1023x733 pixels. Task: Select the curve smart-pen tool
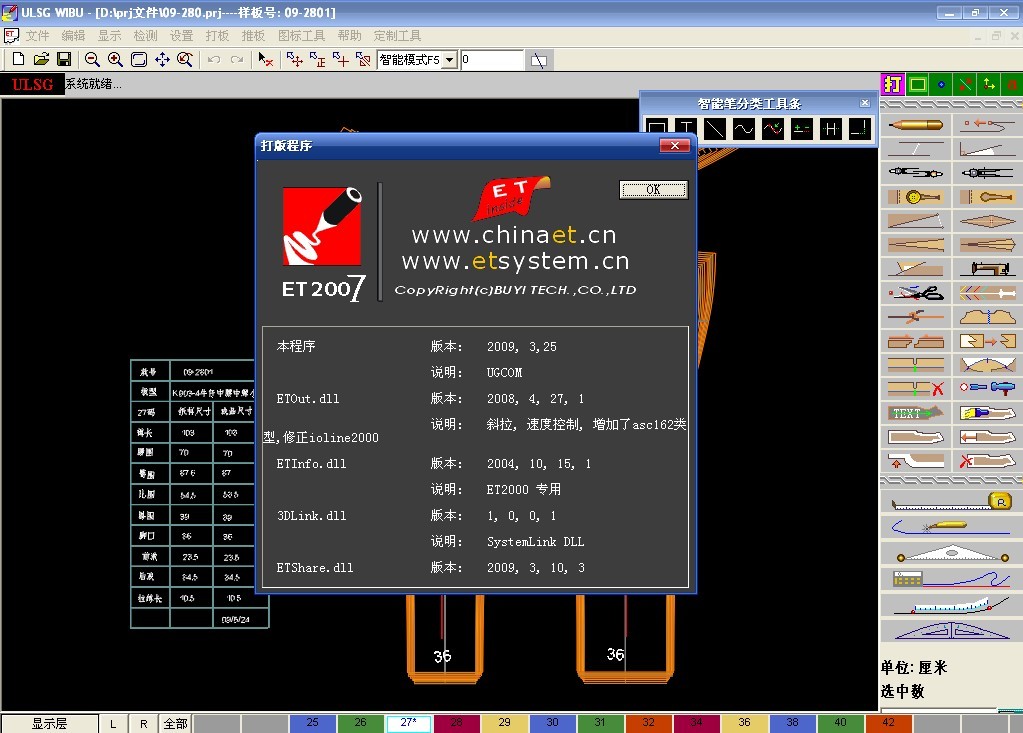point(743,128)
